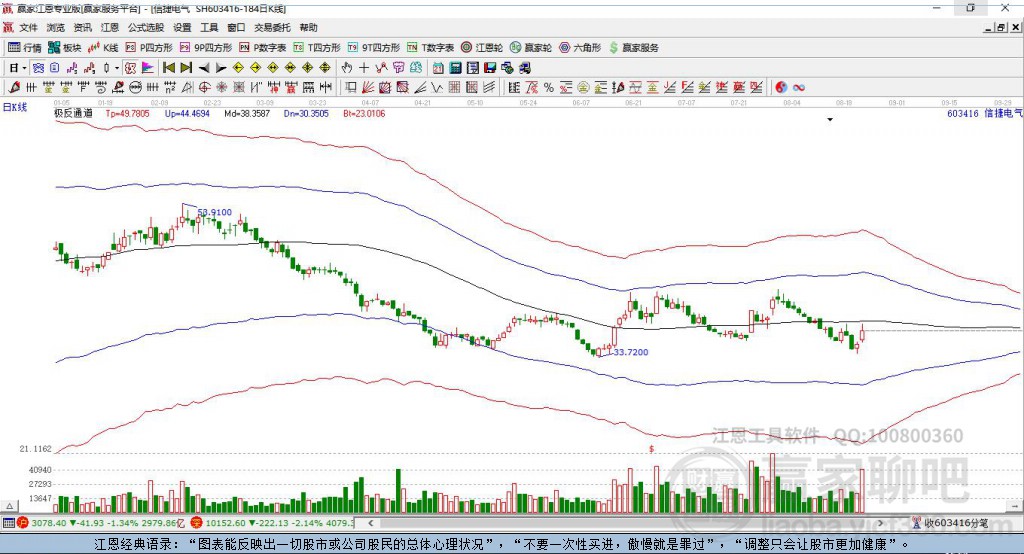Select the crosshair cursor tool
Viewport: 1024px width, 554px height.
(364, 67)
